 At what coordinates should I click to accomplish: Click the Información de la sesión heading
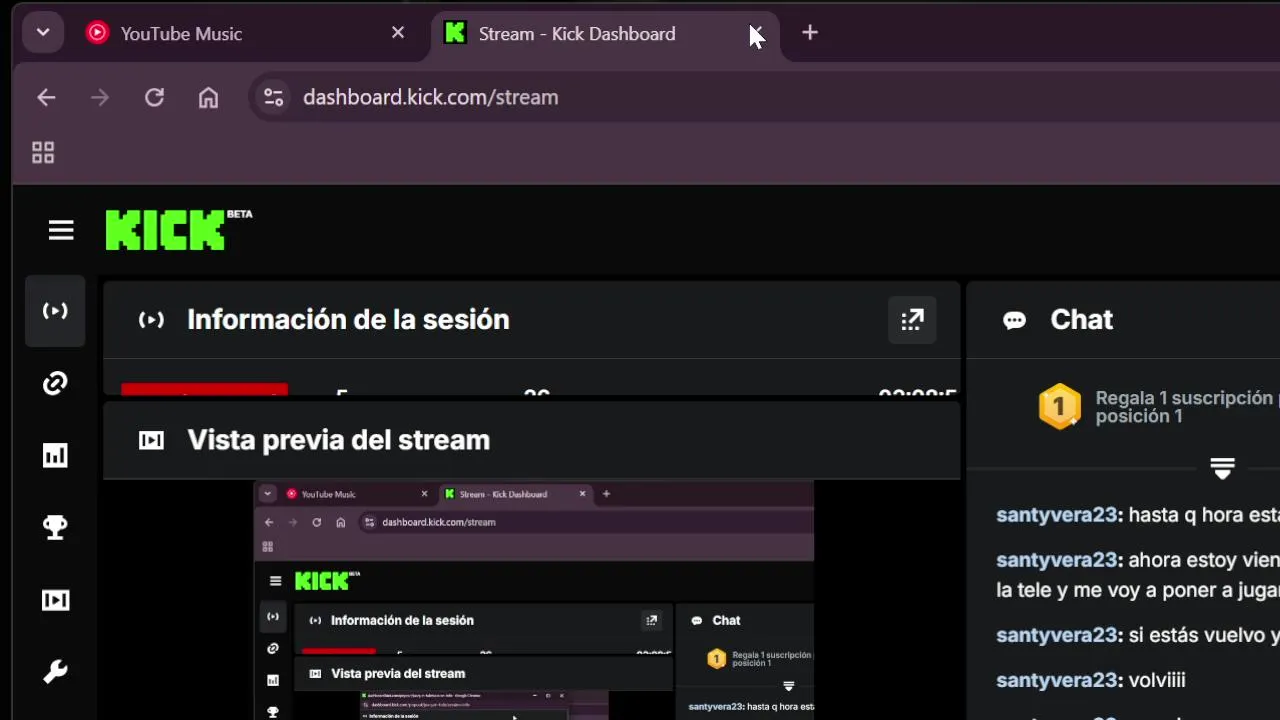[x=348, y=320]
